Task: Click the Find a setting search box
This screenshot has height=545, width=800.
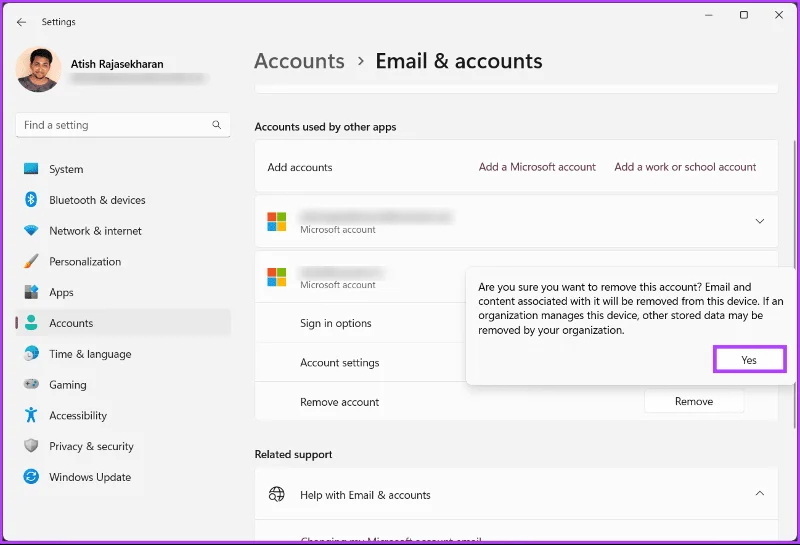Action: pyautogui.click(x=123, y=125)
